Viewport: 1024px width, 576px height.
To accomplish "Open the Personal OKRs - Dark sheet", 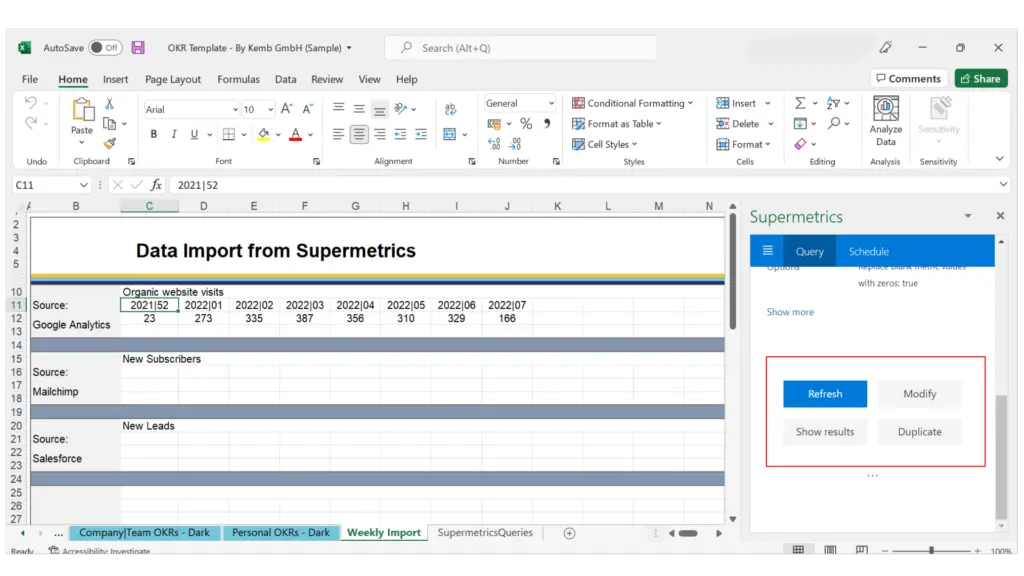I will pos(281,532).
